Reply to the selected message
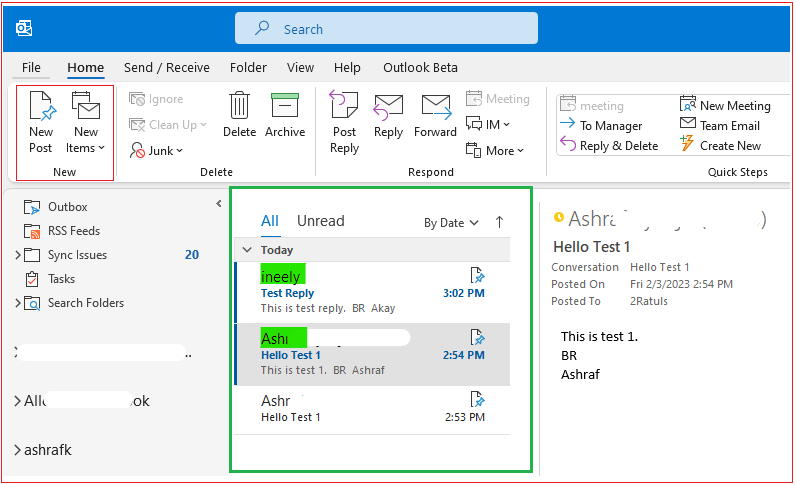 388,116
